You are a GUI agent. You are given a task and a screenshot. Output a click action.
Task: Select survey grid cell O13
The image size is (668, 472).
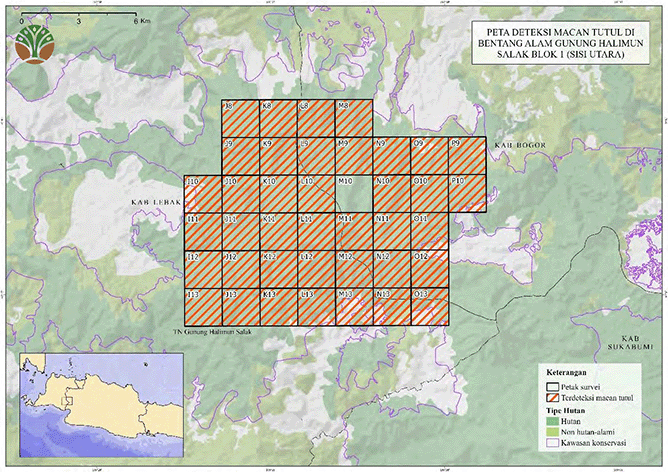click(x=429, y=306)
